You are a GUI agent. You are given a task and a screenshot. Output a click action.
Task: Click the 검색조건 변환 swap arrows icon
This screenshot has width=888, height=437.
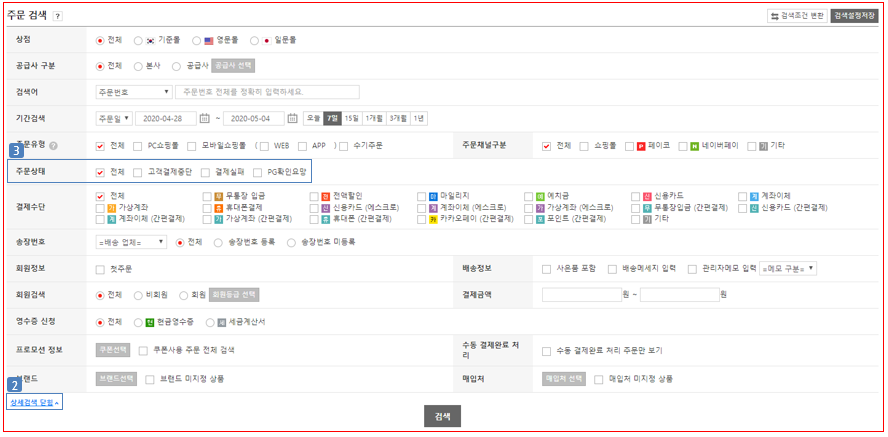coord(774,16)
